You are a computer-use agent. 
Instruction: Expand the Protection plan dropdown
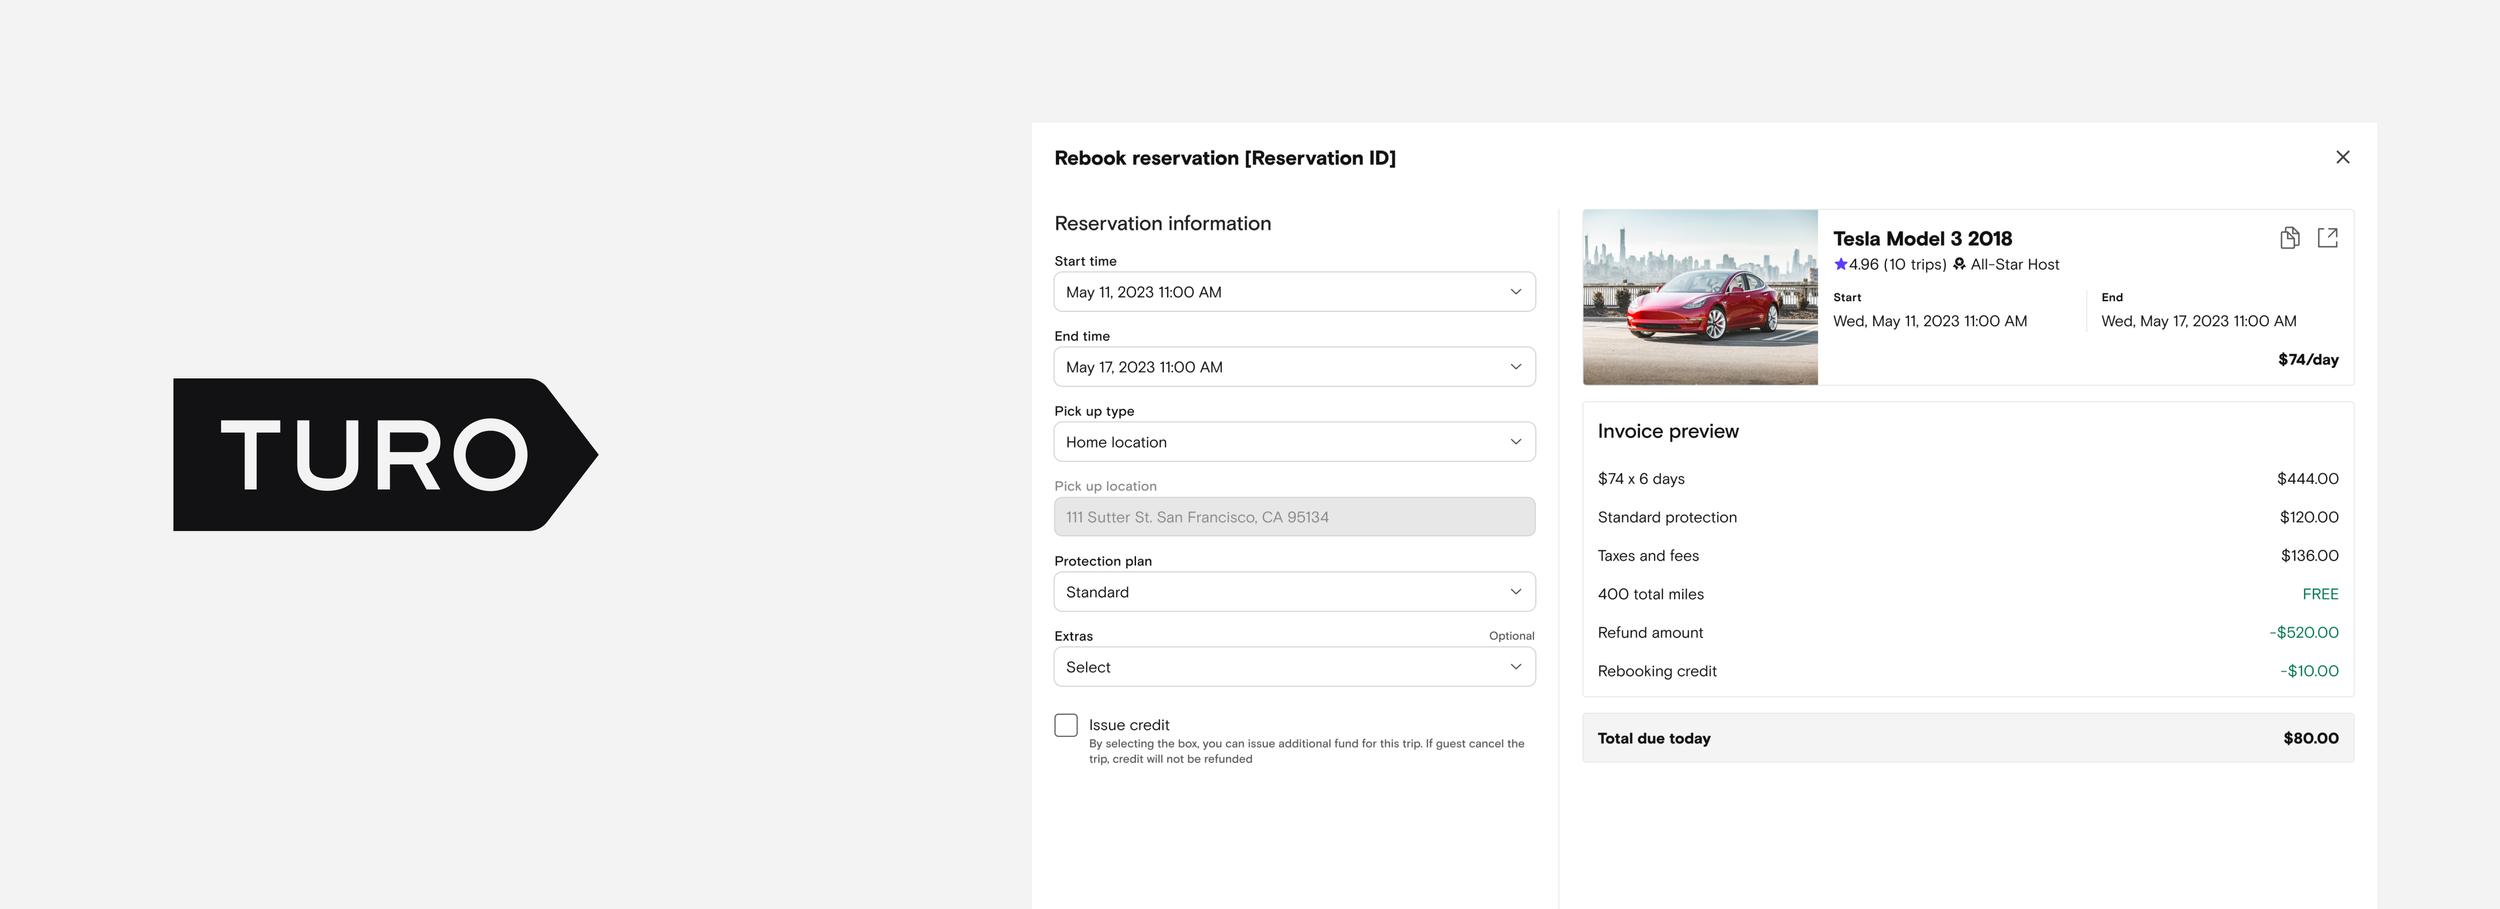(1294, 592)
